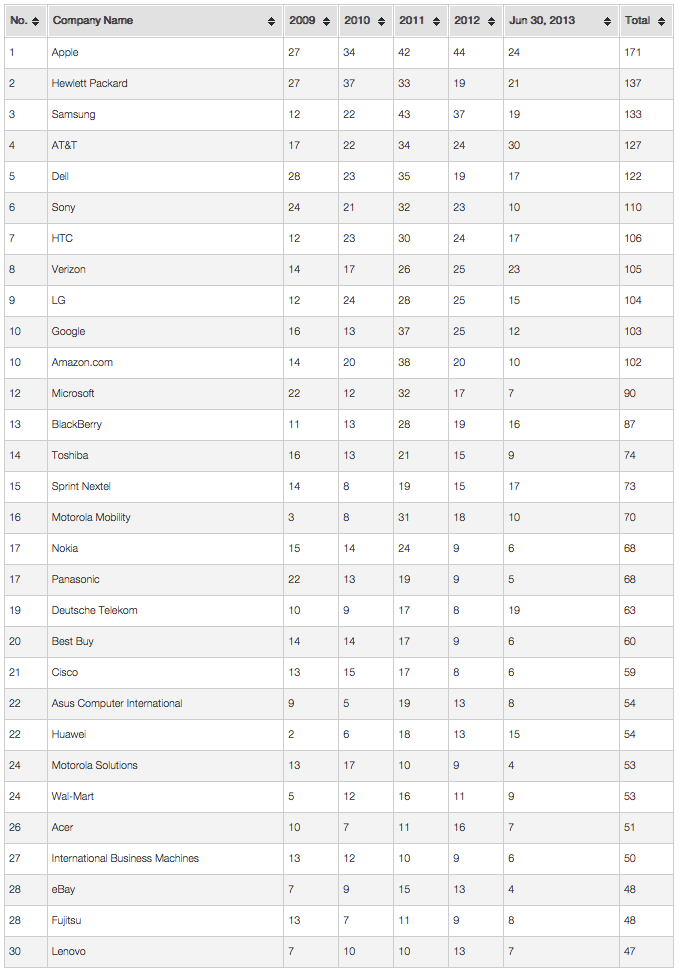Image resolution: width=679 pixels, height=973 pixels.
Task: Click the Motorola Mobility row name
Action: tap(91, 517)
